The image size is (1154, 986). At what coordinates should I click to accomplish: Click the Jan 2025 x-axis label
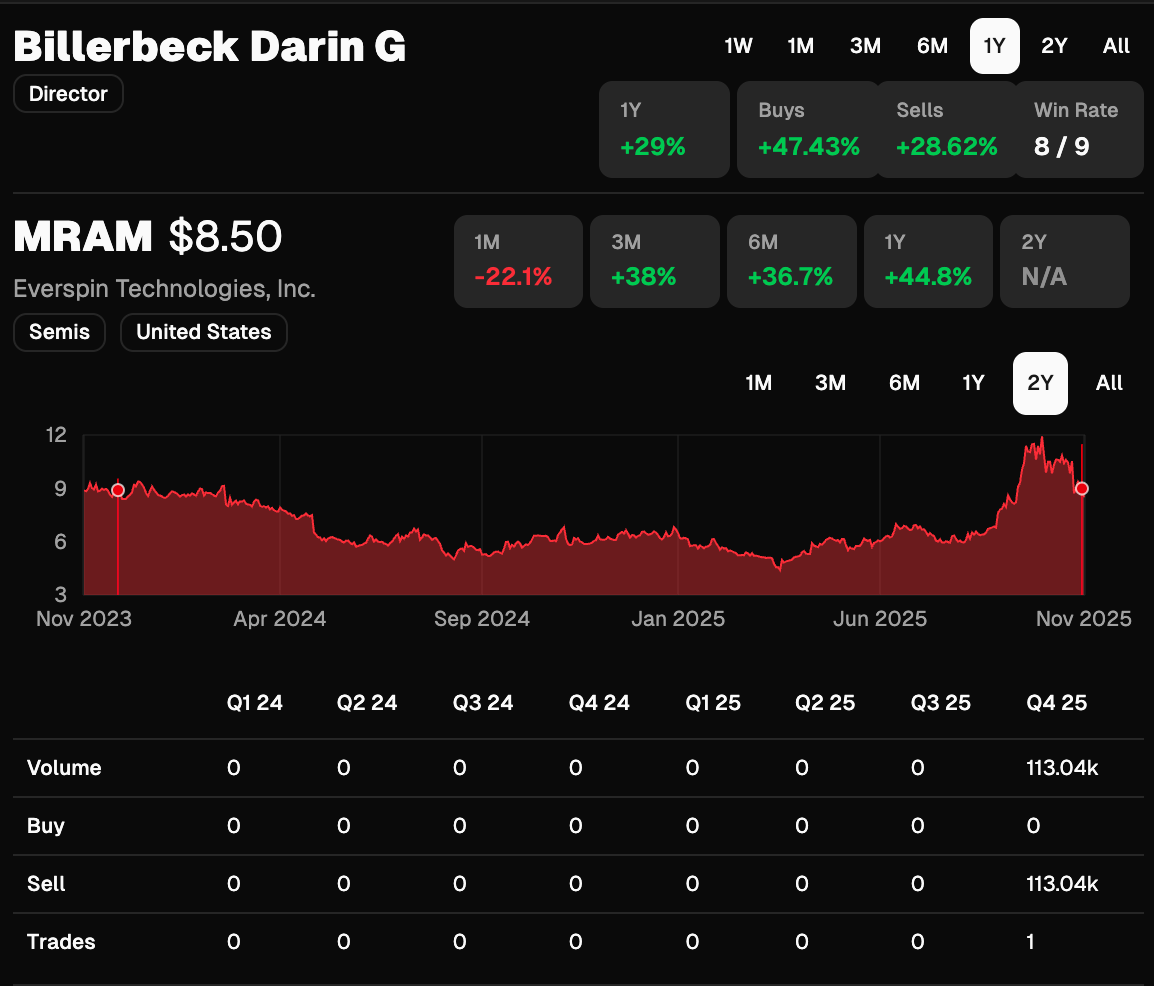pyautogui.click(x=678, y=619)
